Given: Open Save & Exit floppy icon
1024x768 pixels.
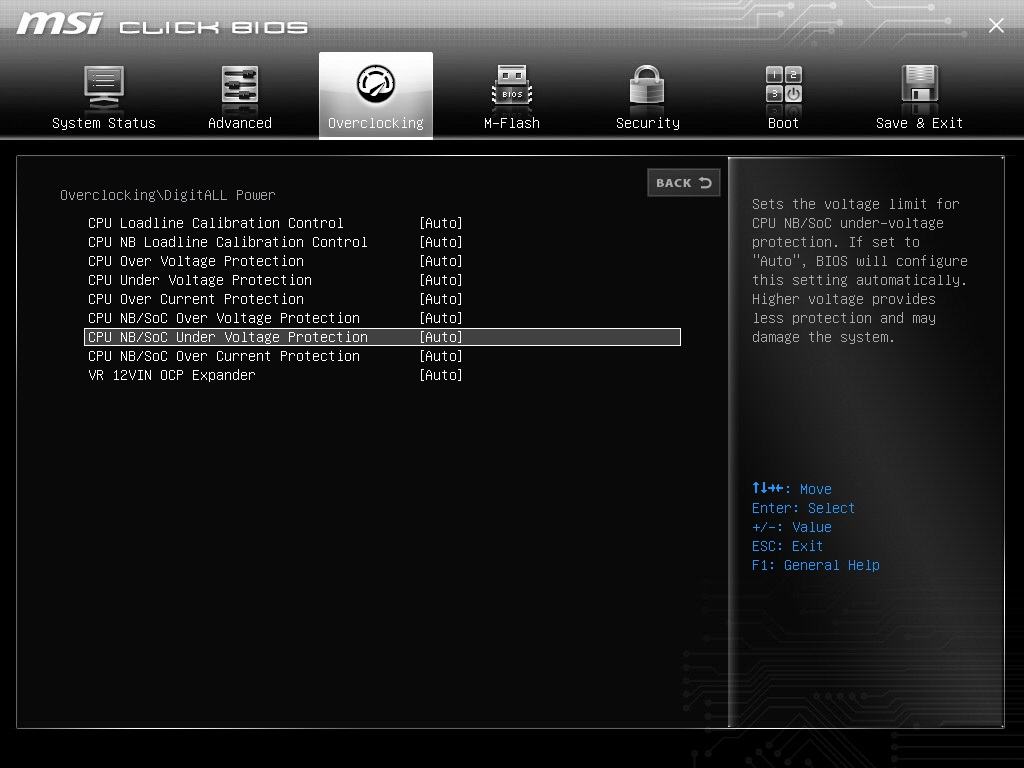Looking at the screenshot, I should point(920,85).
